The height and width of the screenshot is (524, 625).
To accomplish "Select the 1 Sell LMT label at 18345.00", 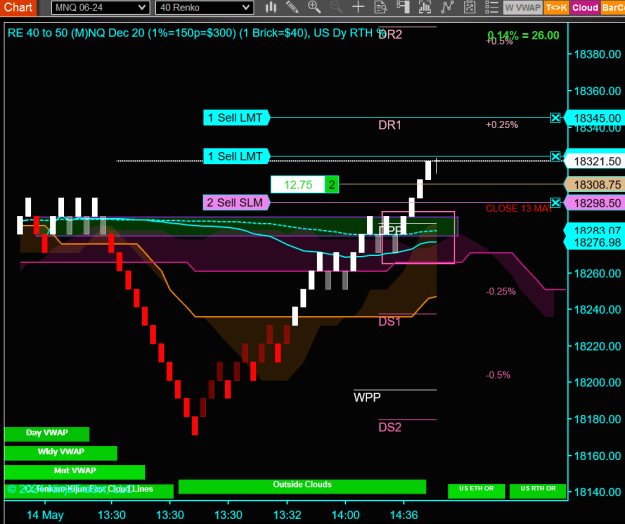I will pos(236,118).
